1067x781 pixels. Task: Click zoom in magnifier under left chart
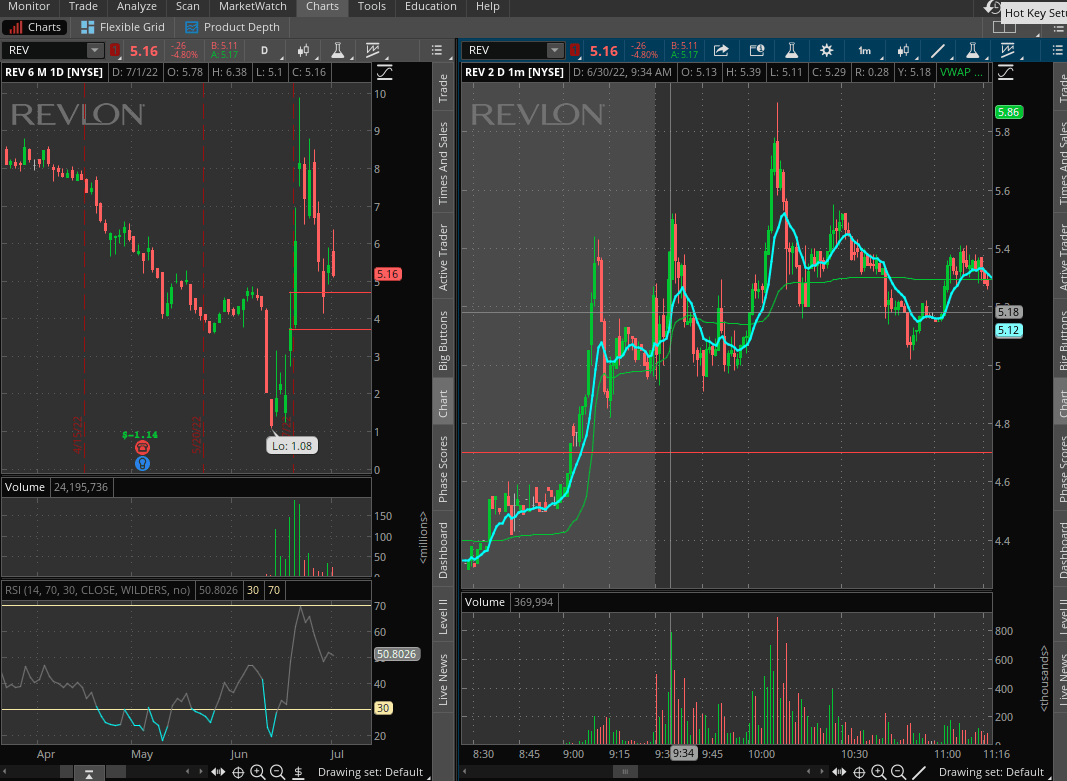tap(258, 772)
